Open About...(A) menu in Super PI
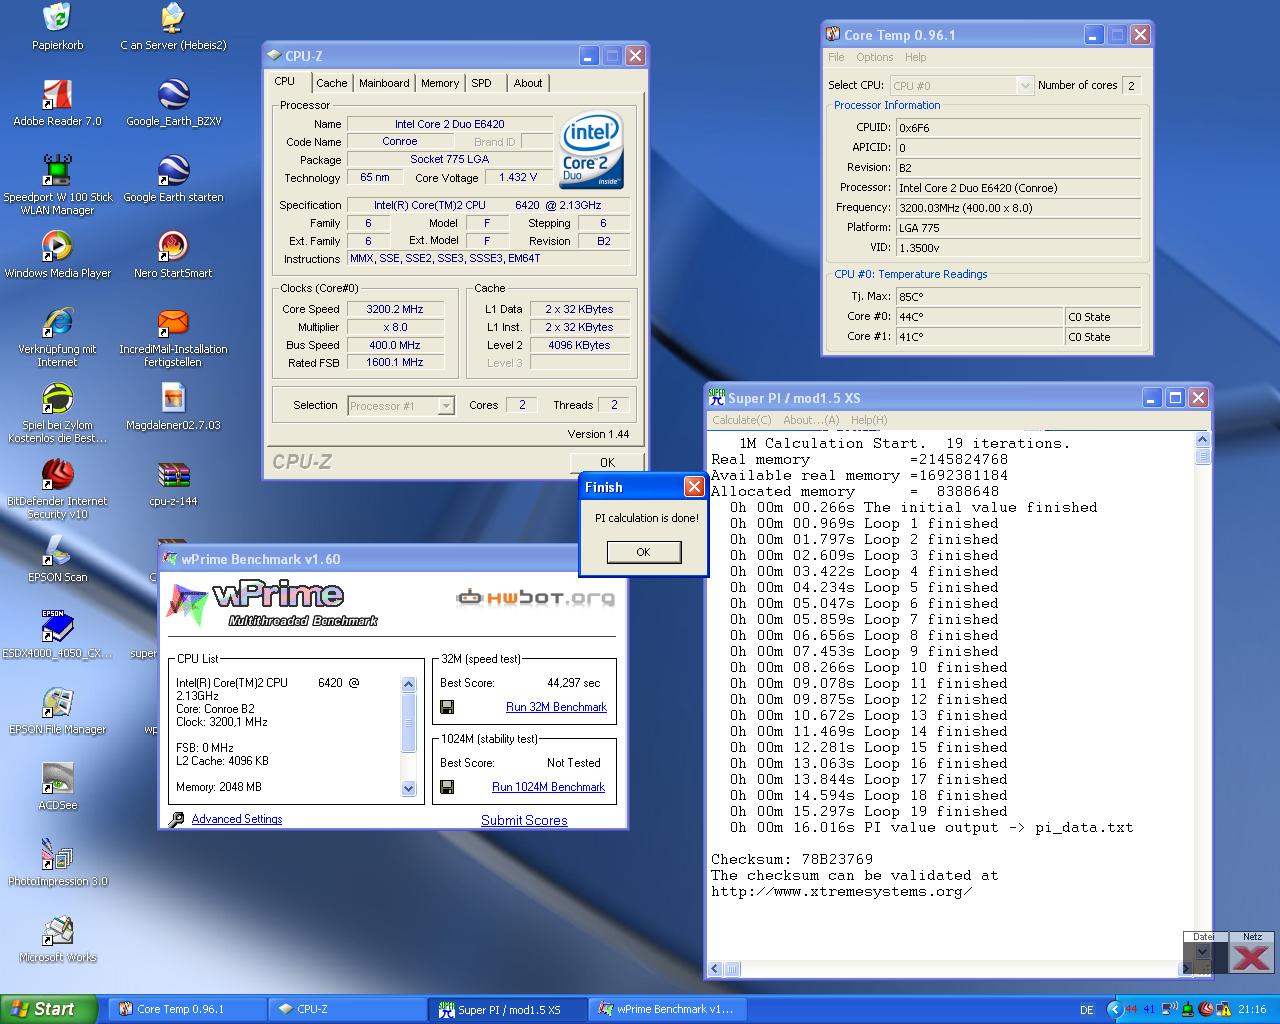1280x1024 pixels. coord(811,420)
